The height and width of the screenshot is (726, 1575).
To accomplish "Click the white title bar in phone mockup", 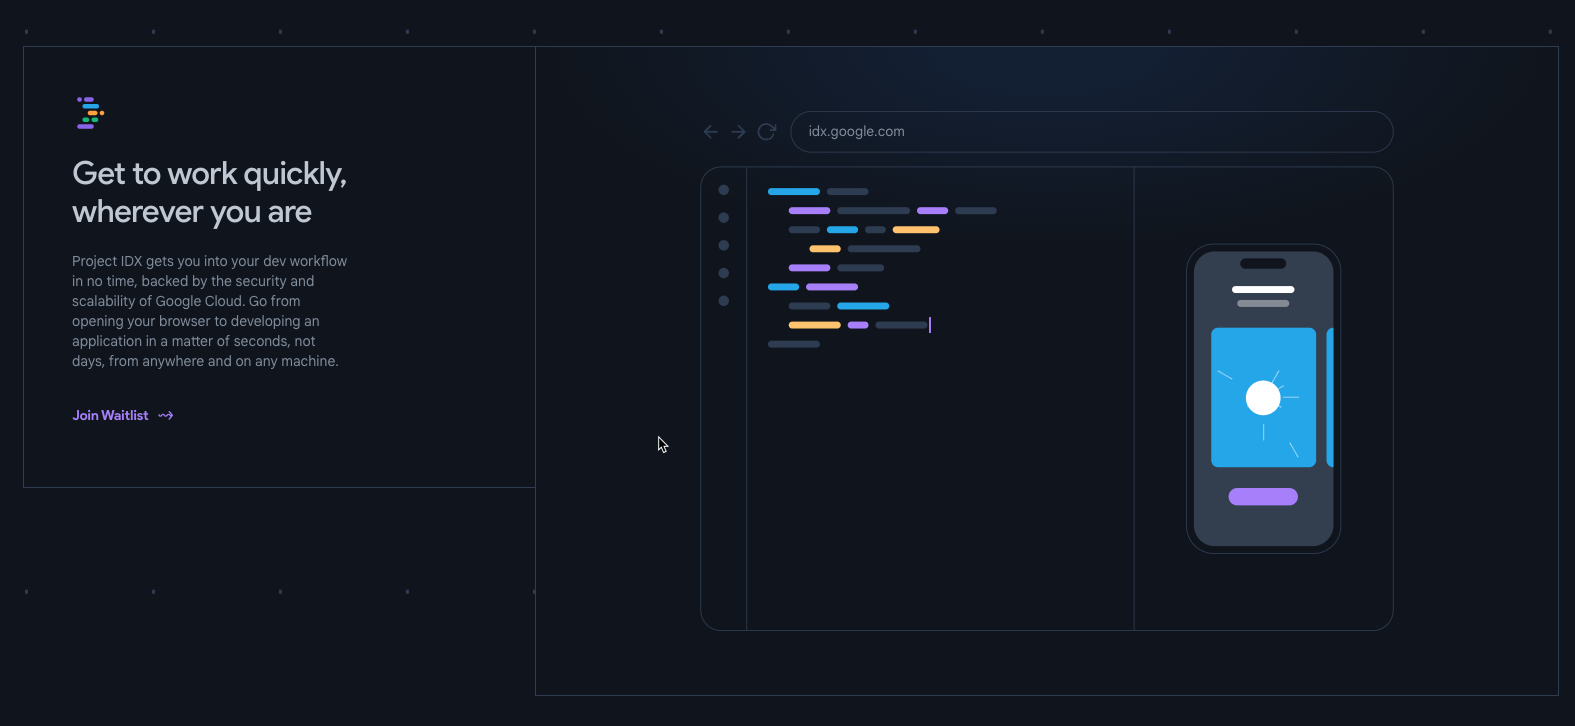I will pyautogui.click(x=1263, y=289).
